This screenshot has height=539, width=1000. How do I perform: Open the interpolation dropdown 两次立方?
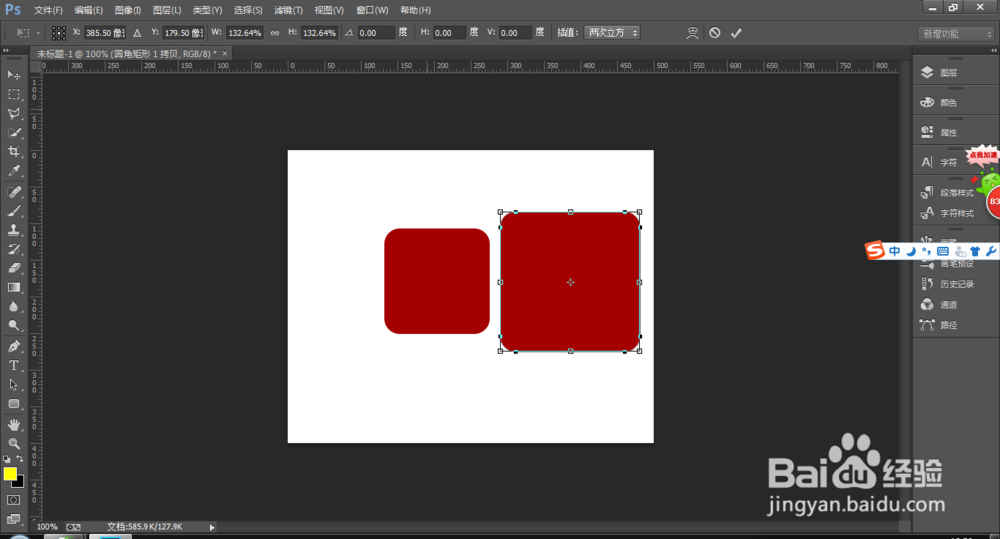(612, 33)
